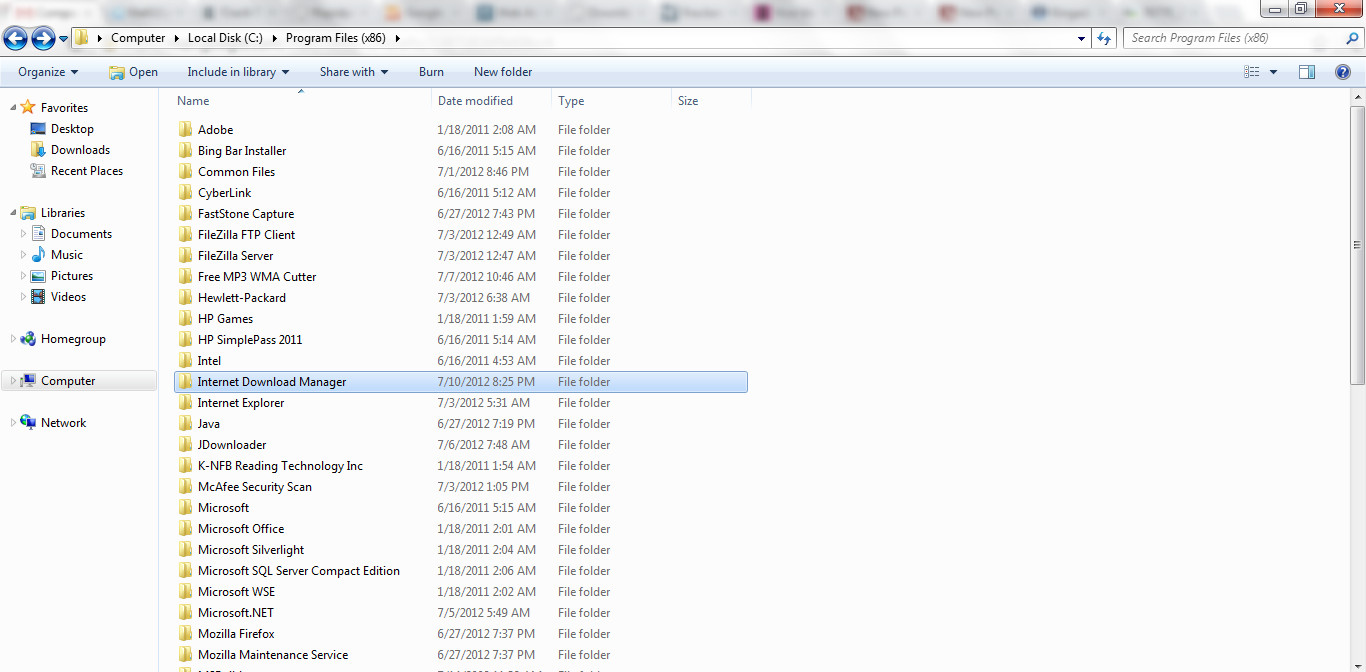Select Computer in the navigation pane

click(x=68, y=381)
